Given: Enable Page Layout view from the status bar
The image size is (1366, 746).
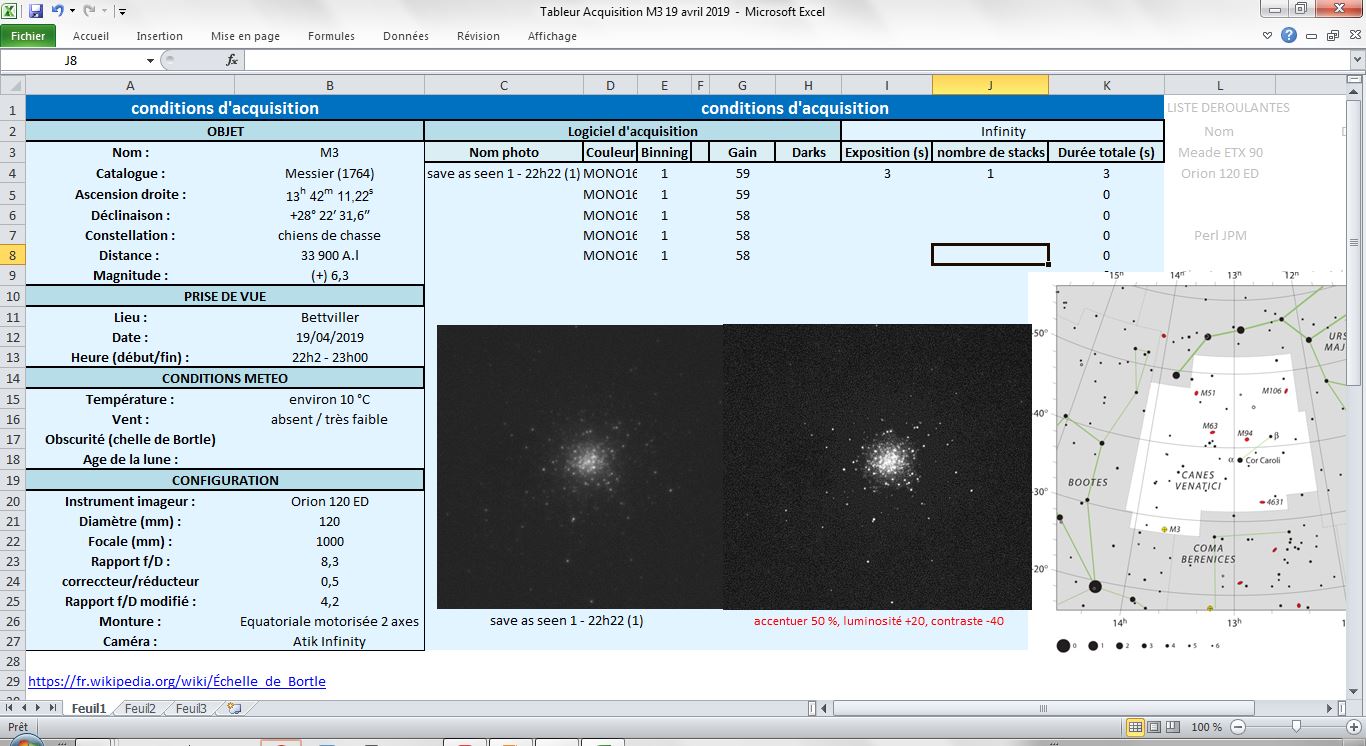Looking at the screenshot, I should coord(1155,727).
